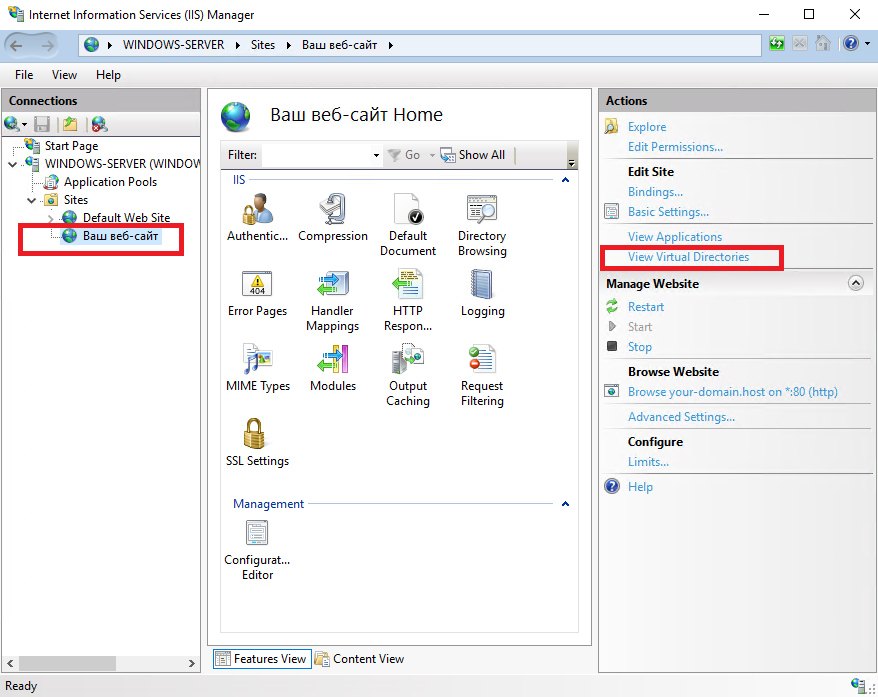Viewport: 878px width, 697px height.
Task: Click the Go filter button
Action: [404, 155]
